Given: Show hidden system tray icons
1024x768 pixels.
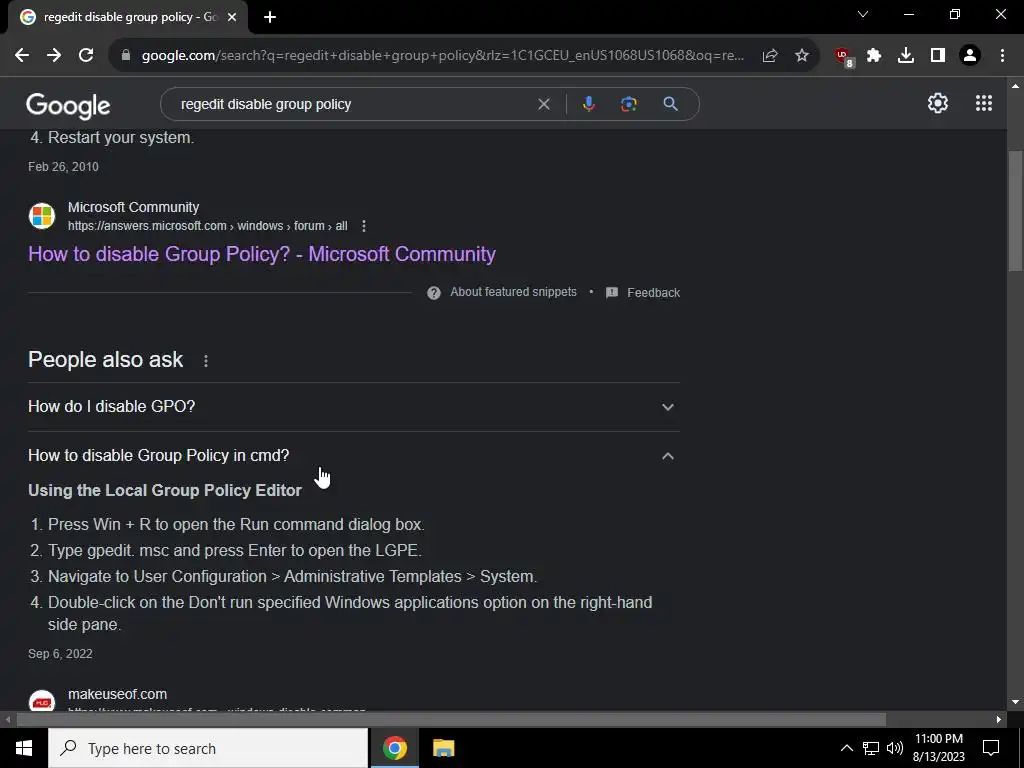Looking at the screenshot, I should (x=846, y=748).
